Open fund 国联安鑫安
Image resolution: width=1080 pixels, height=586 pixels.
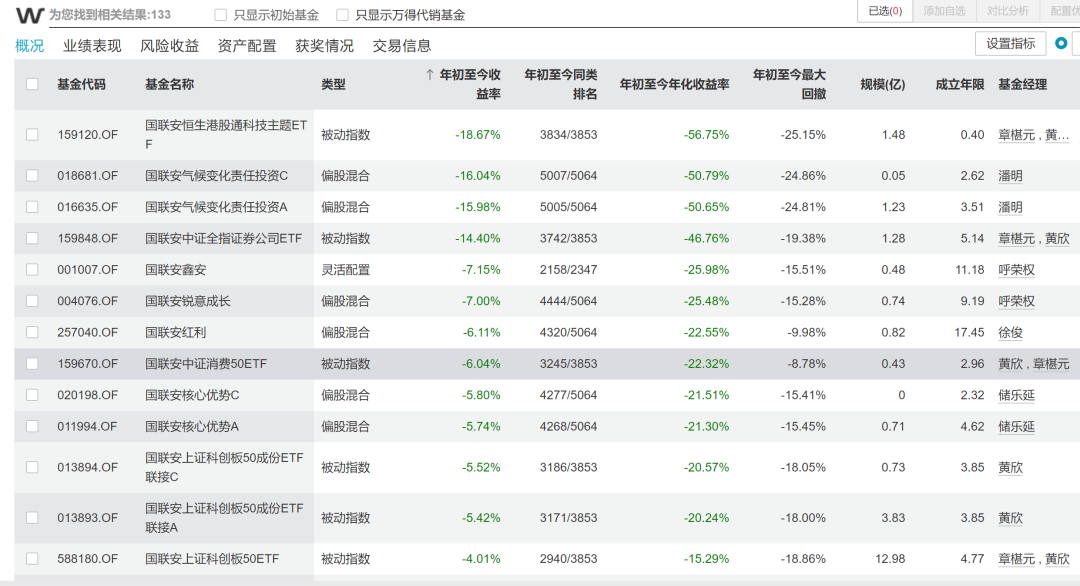tap(176, 269)
